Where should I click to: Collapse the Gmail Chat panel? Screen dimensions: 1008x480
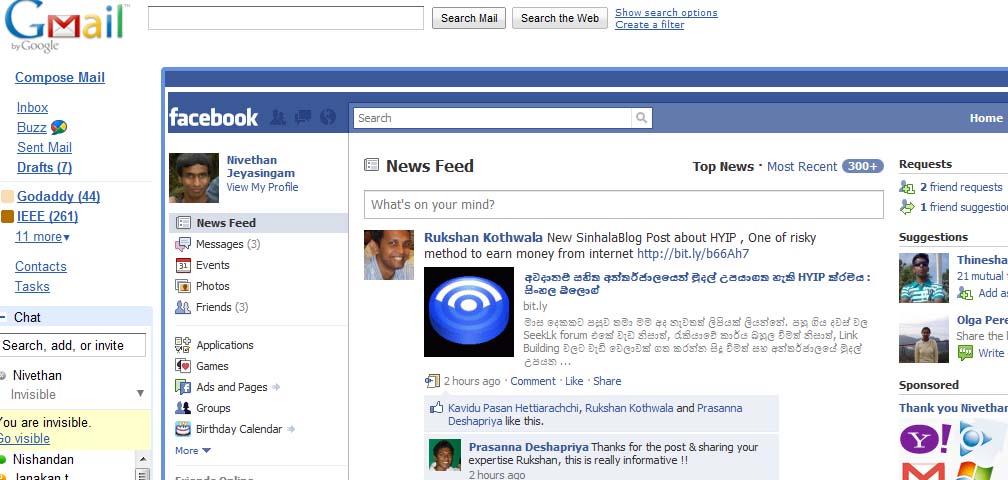click(x=4, y=317)
